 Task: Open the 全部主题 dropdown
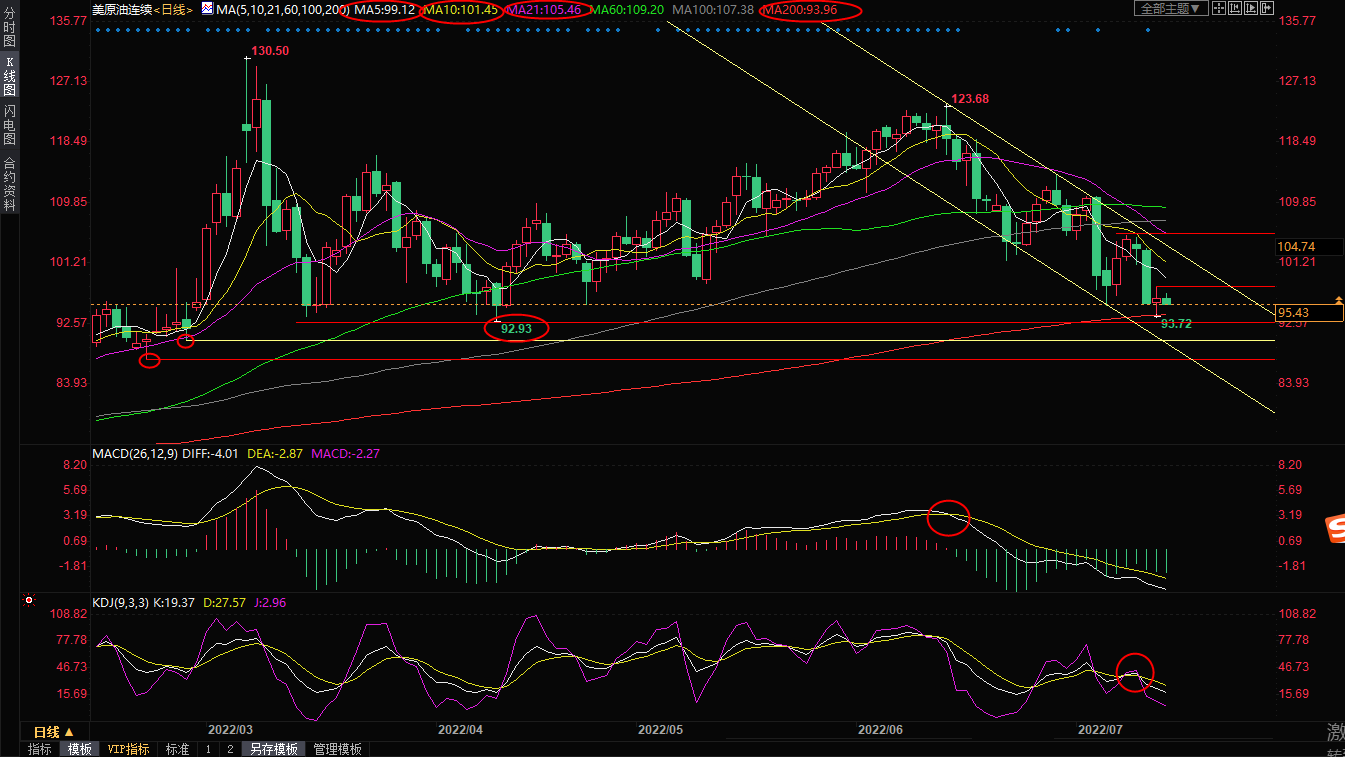(1168, 8)
